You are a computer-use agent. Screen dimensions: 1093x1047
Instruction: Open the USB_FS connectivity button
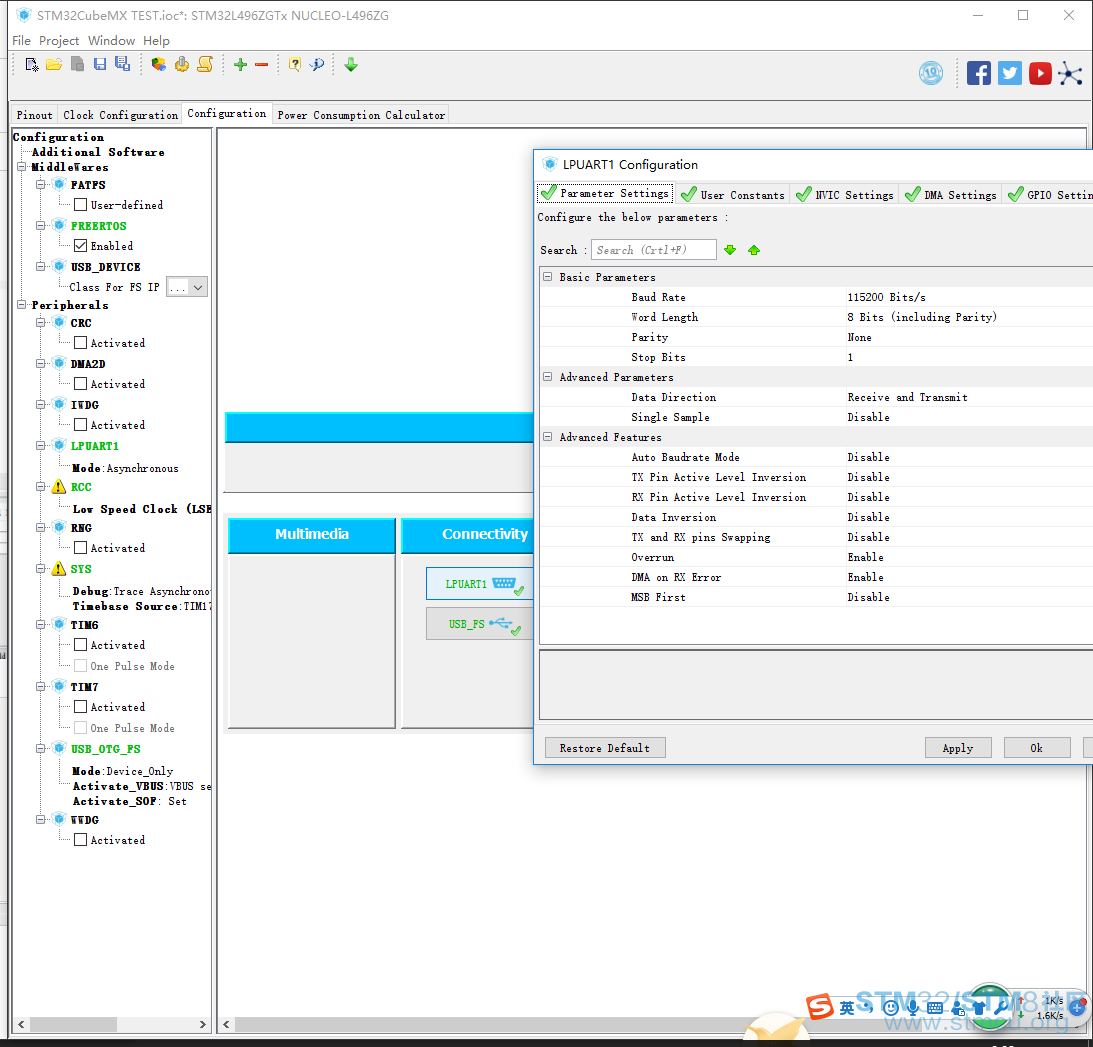click(x=480, y=624)
